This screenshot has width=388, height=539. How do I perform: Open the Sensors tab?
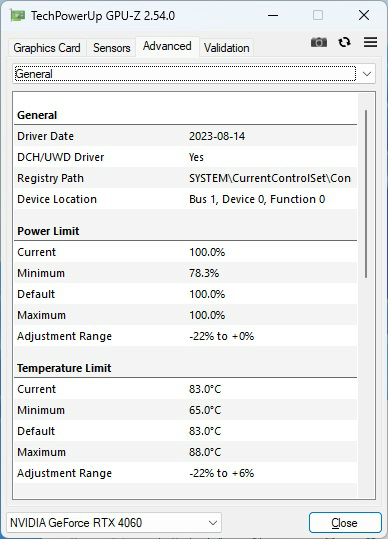[111, 48]
